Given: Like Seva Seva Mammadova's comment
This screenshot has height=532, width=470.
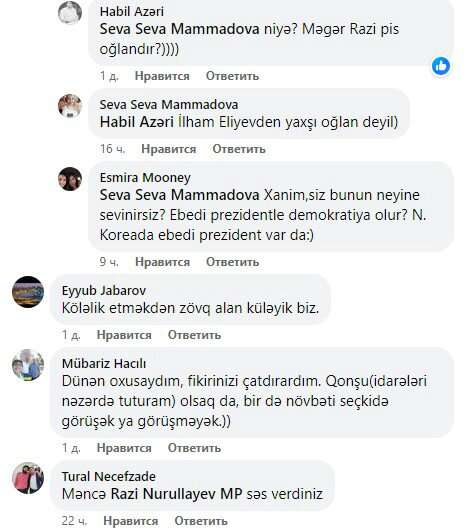Looking at the screenshot, I should (169, 149).
